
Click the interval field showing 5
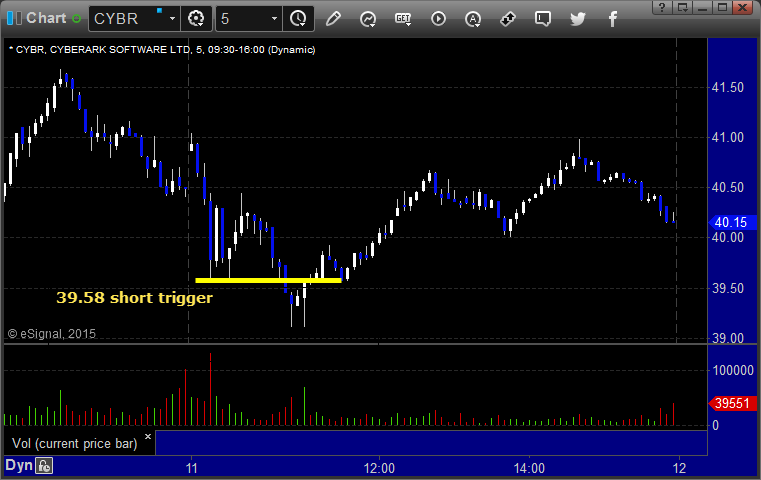(x=243, y=18)
